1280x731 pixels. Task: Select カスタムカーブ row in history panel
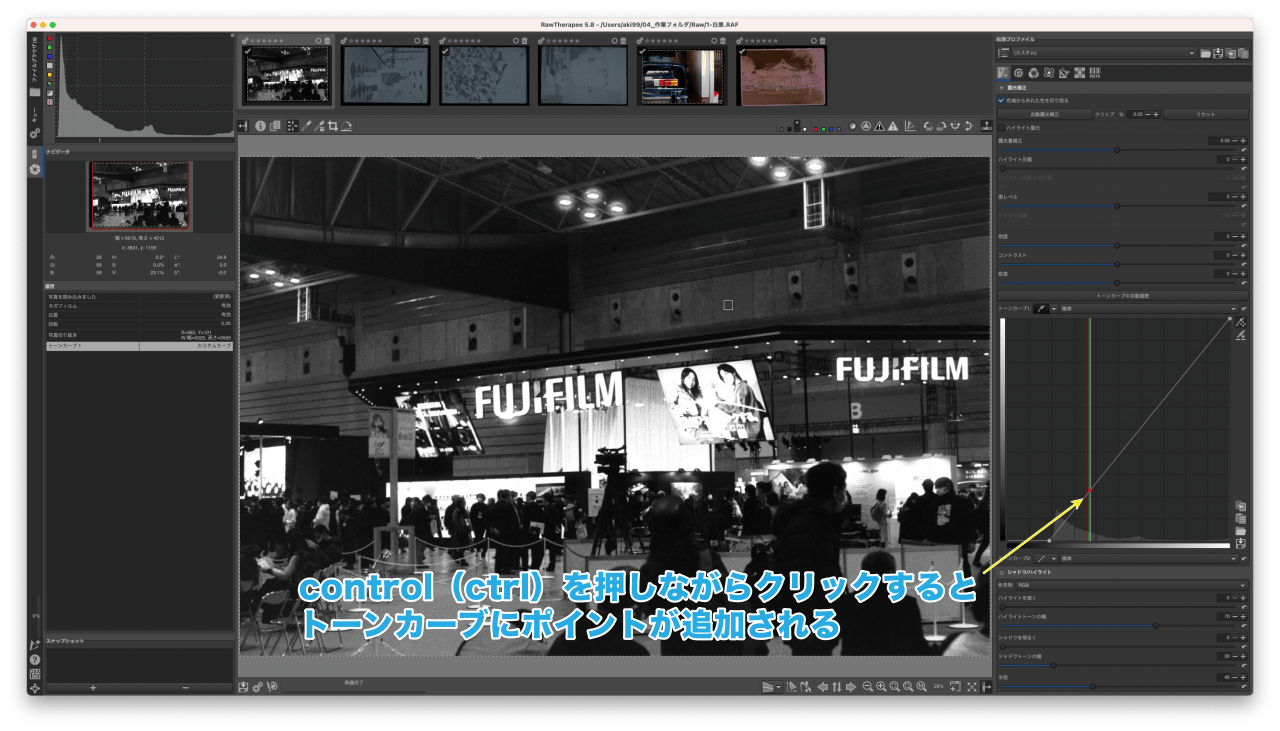point(139,346)
